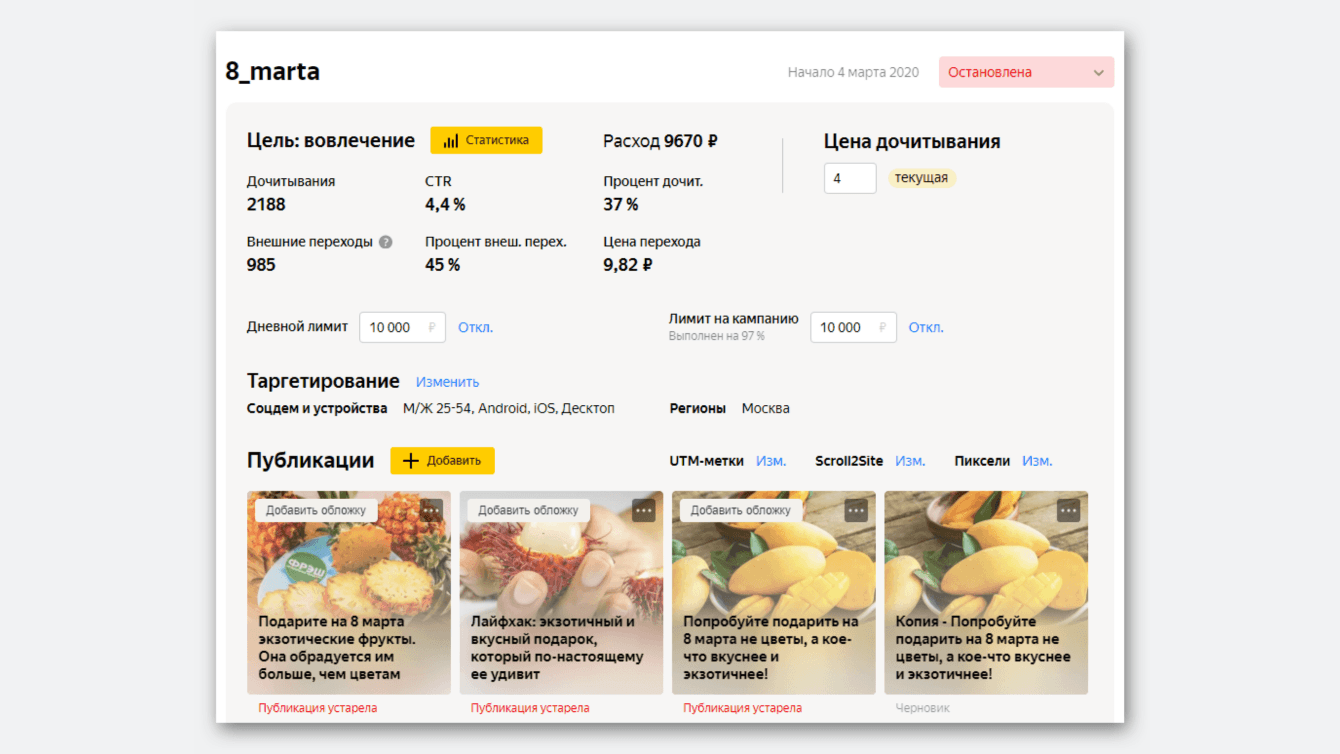
Task: Open the 'Лайфхак: экзотичный' publication card
Action: pos(561,593)
